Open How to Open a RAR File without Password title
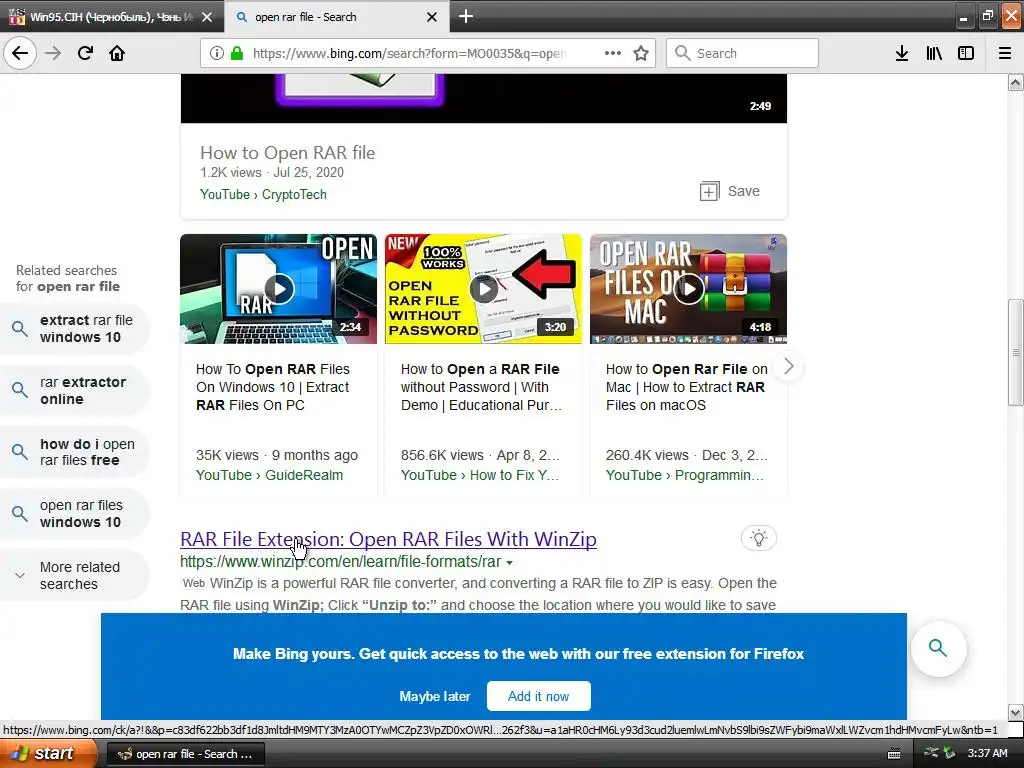The image size is (1024, 768). point(481,387)
